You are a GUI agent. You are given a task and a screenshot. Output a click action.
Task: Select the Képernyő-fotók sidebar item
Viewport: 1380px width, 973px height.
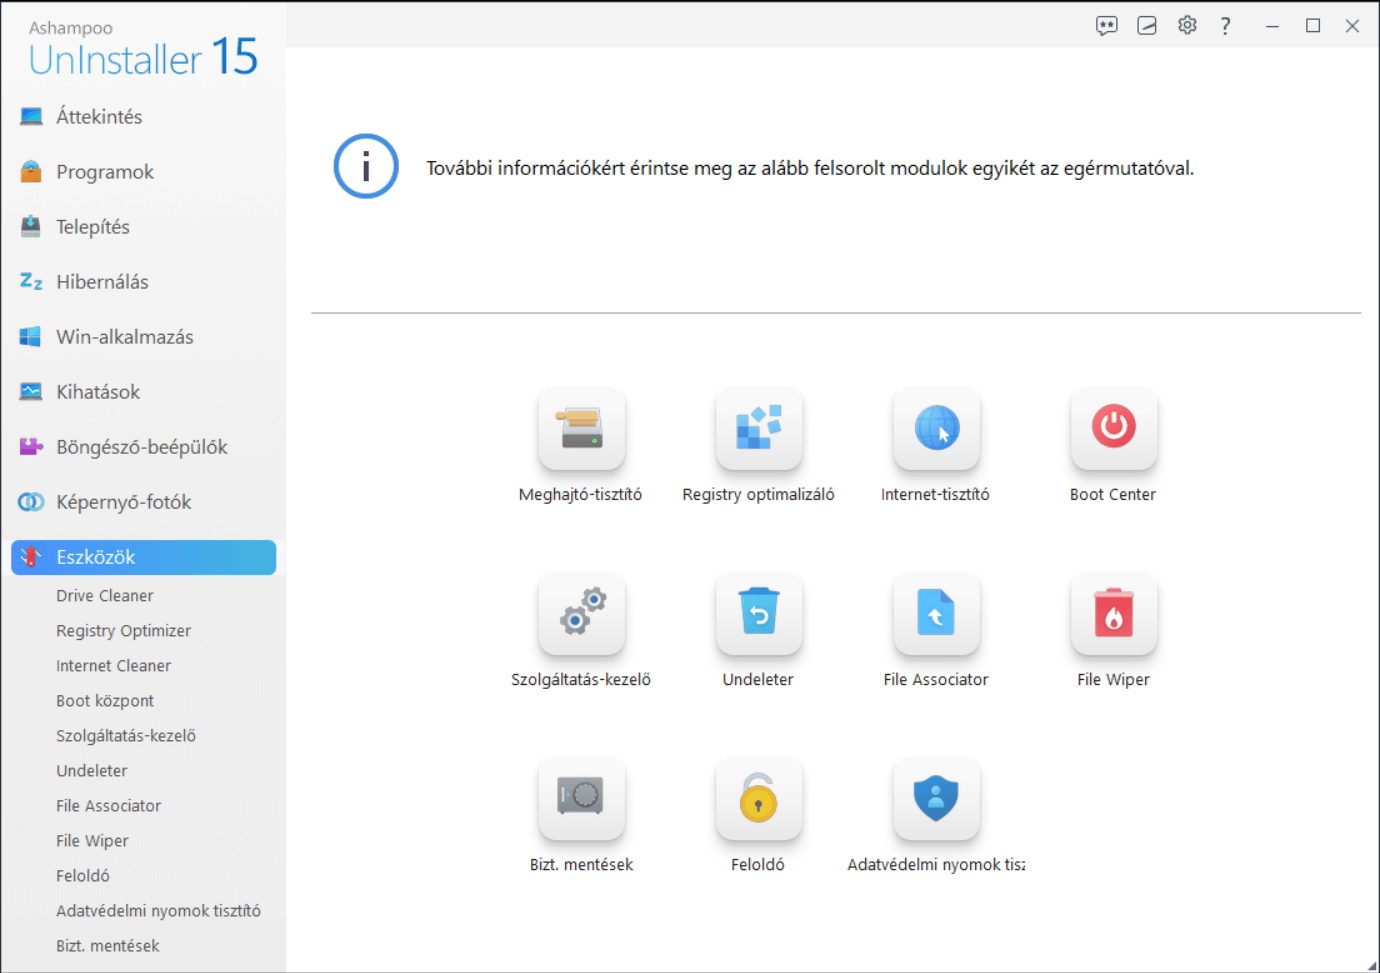pos(143,502)
